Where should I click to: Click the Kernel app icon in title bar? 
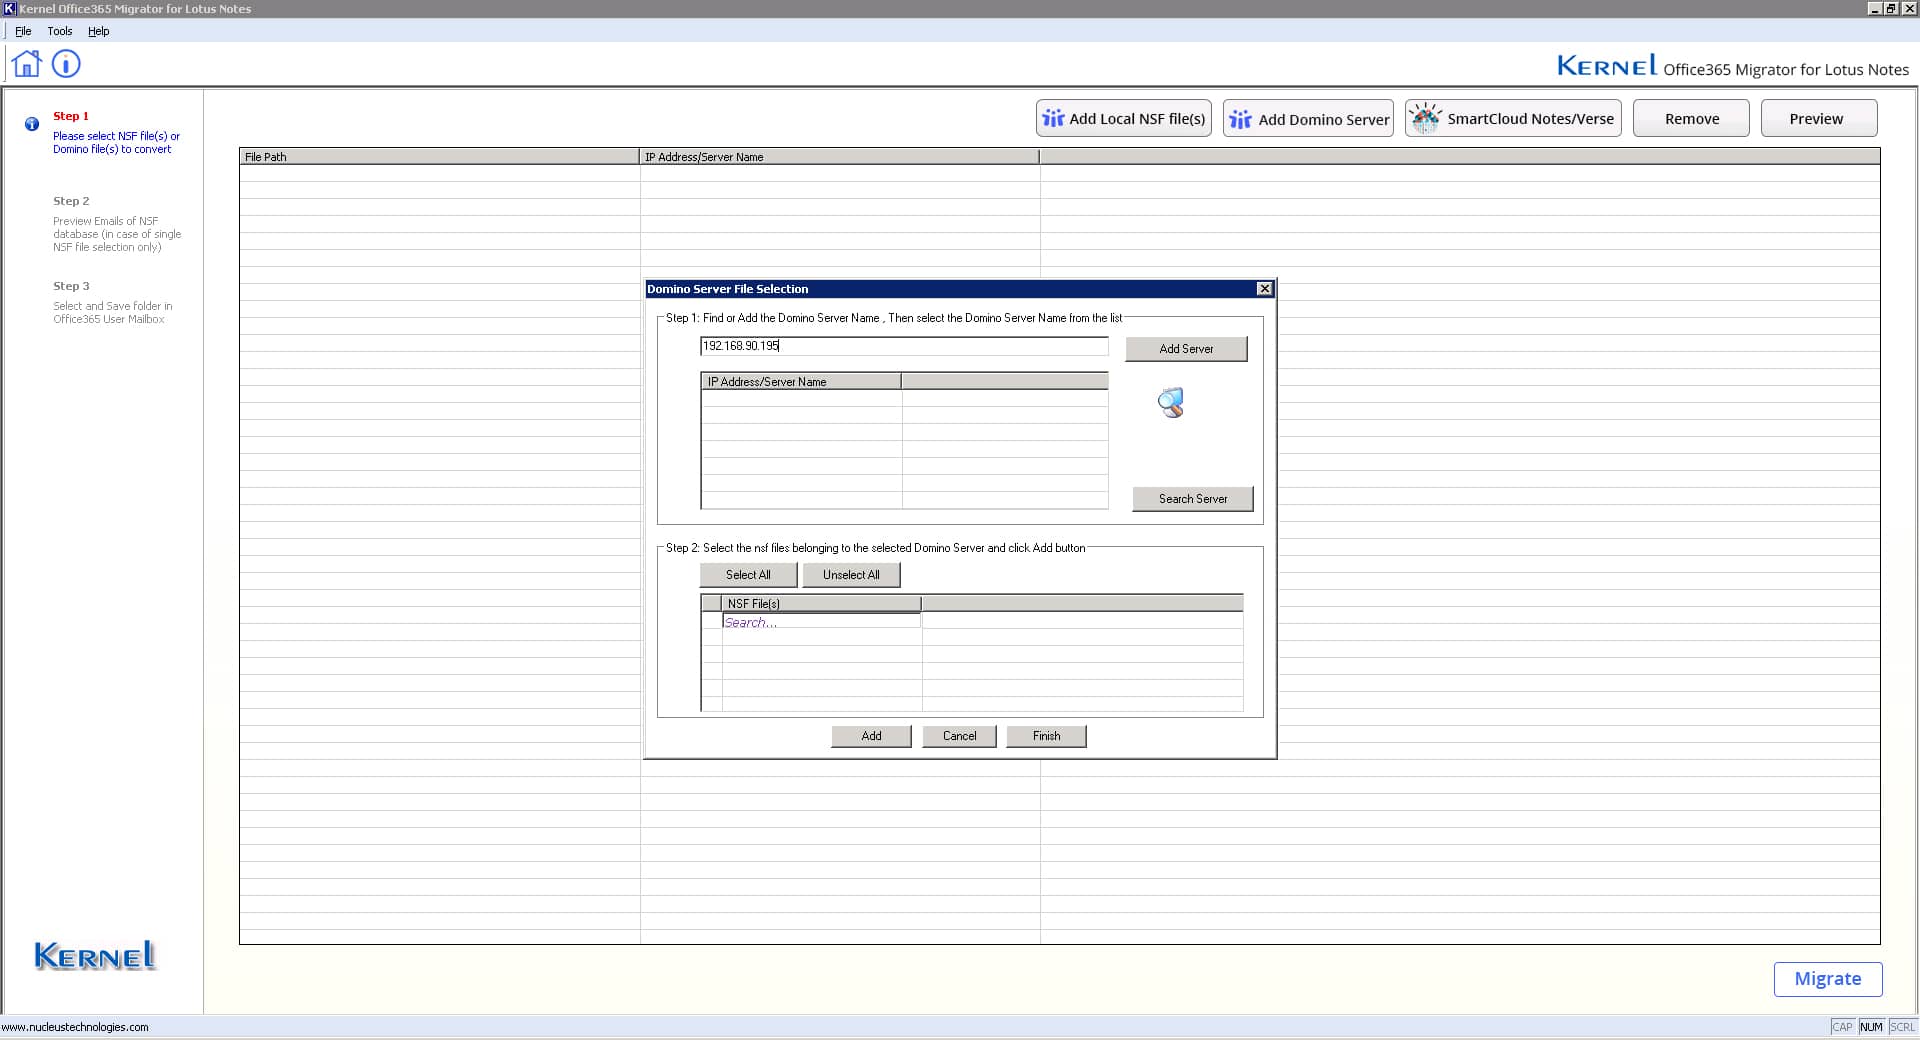[10, 9]
